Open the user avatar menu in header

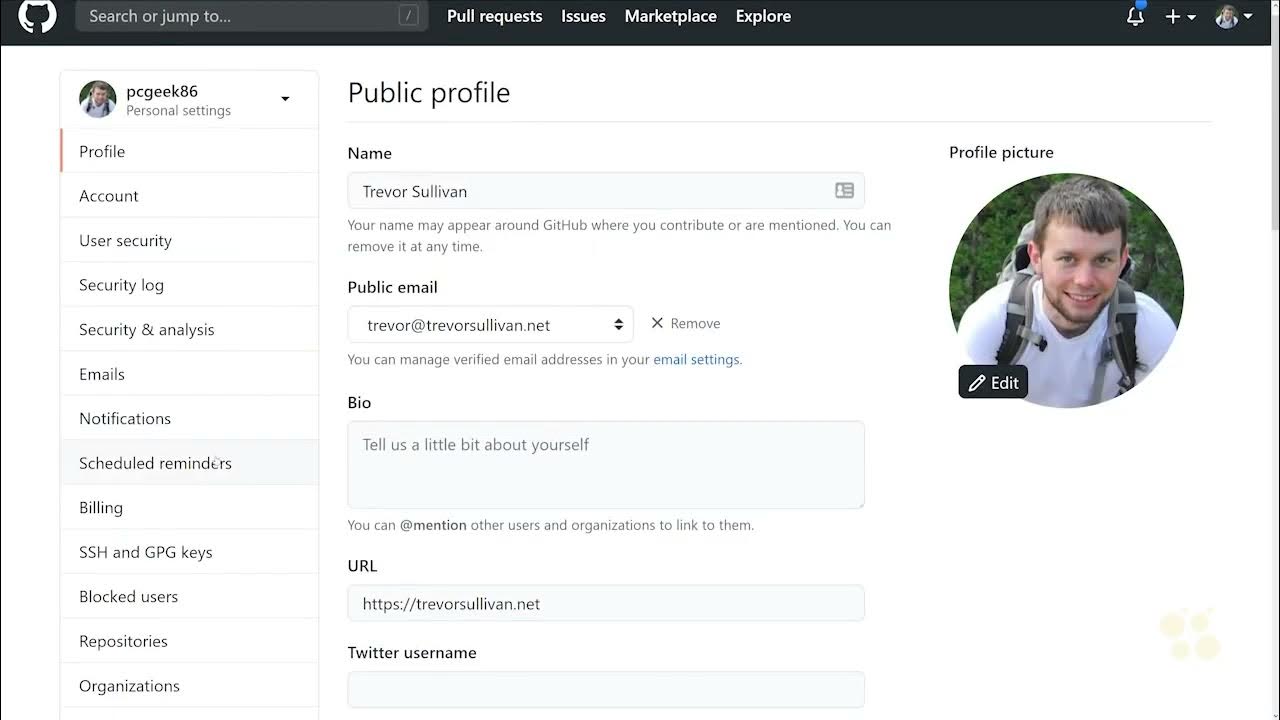click(1234, 17)
